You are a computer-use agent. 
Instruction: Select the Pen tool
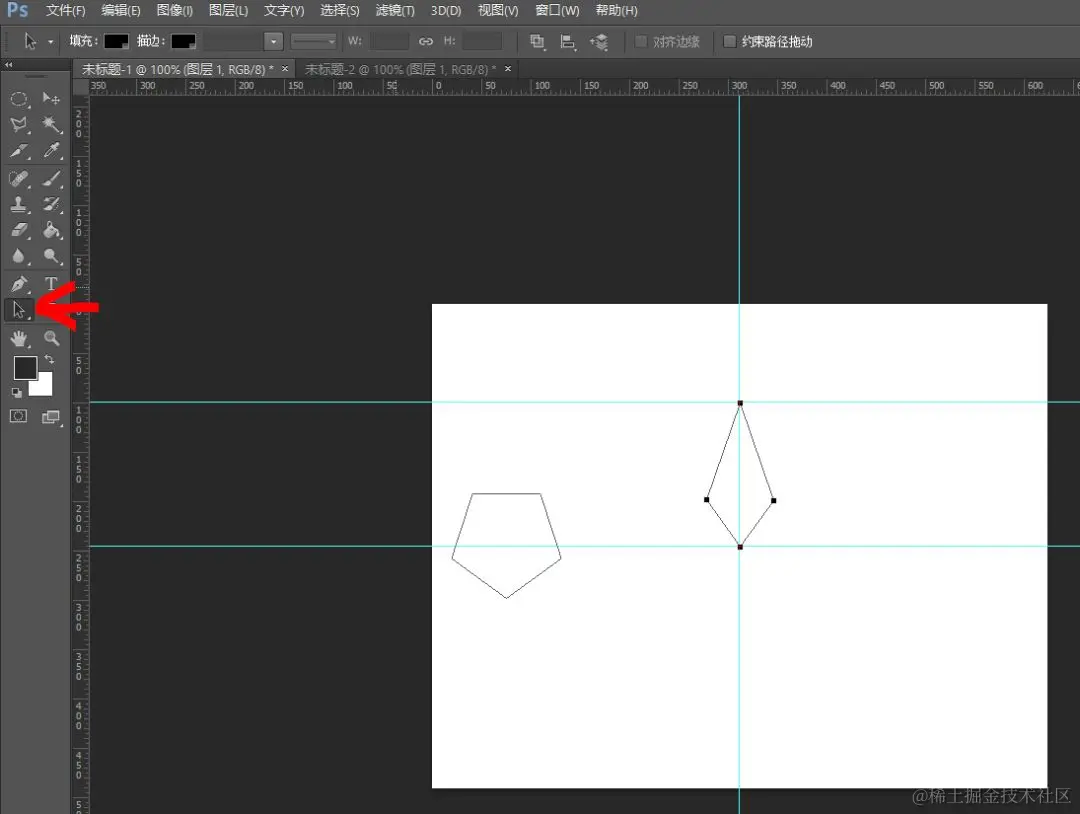point(19,284)
